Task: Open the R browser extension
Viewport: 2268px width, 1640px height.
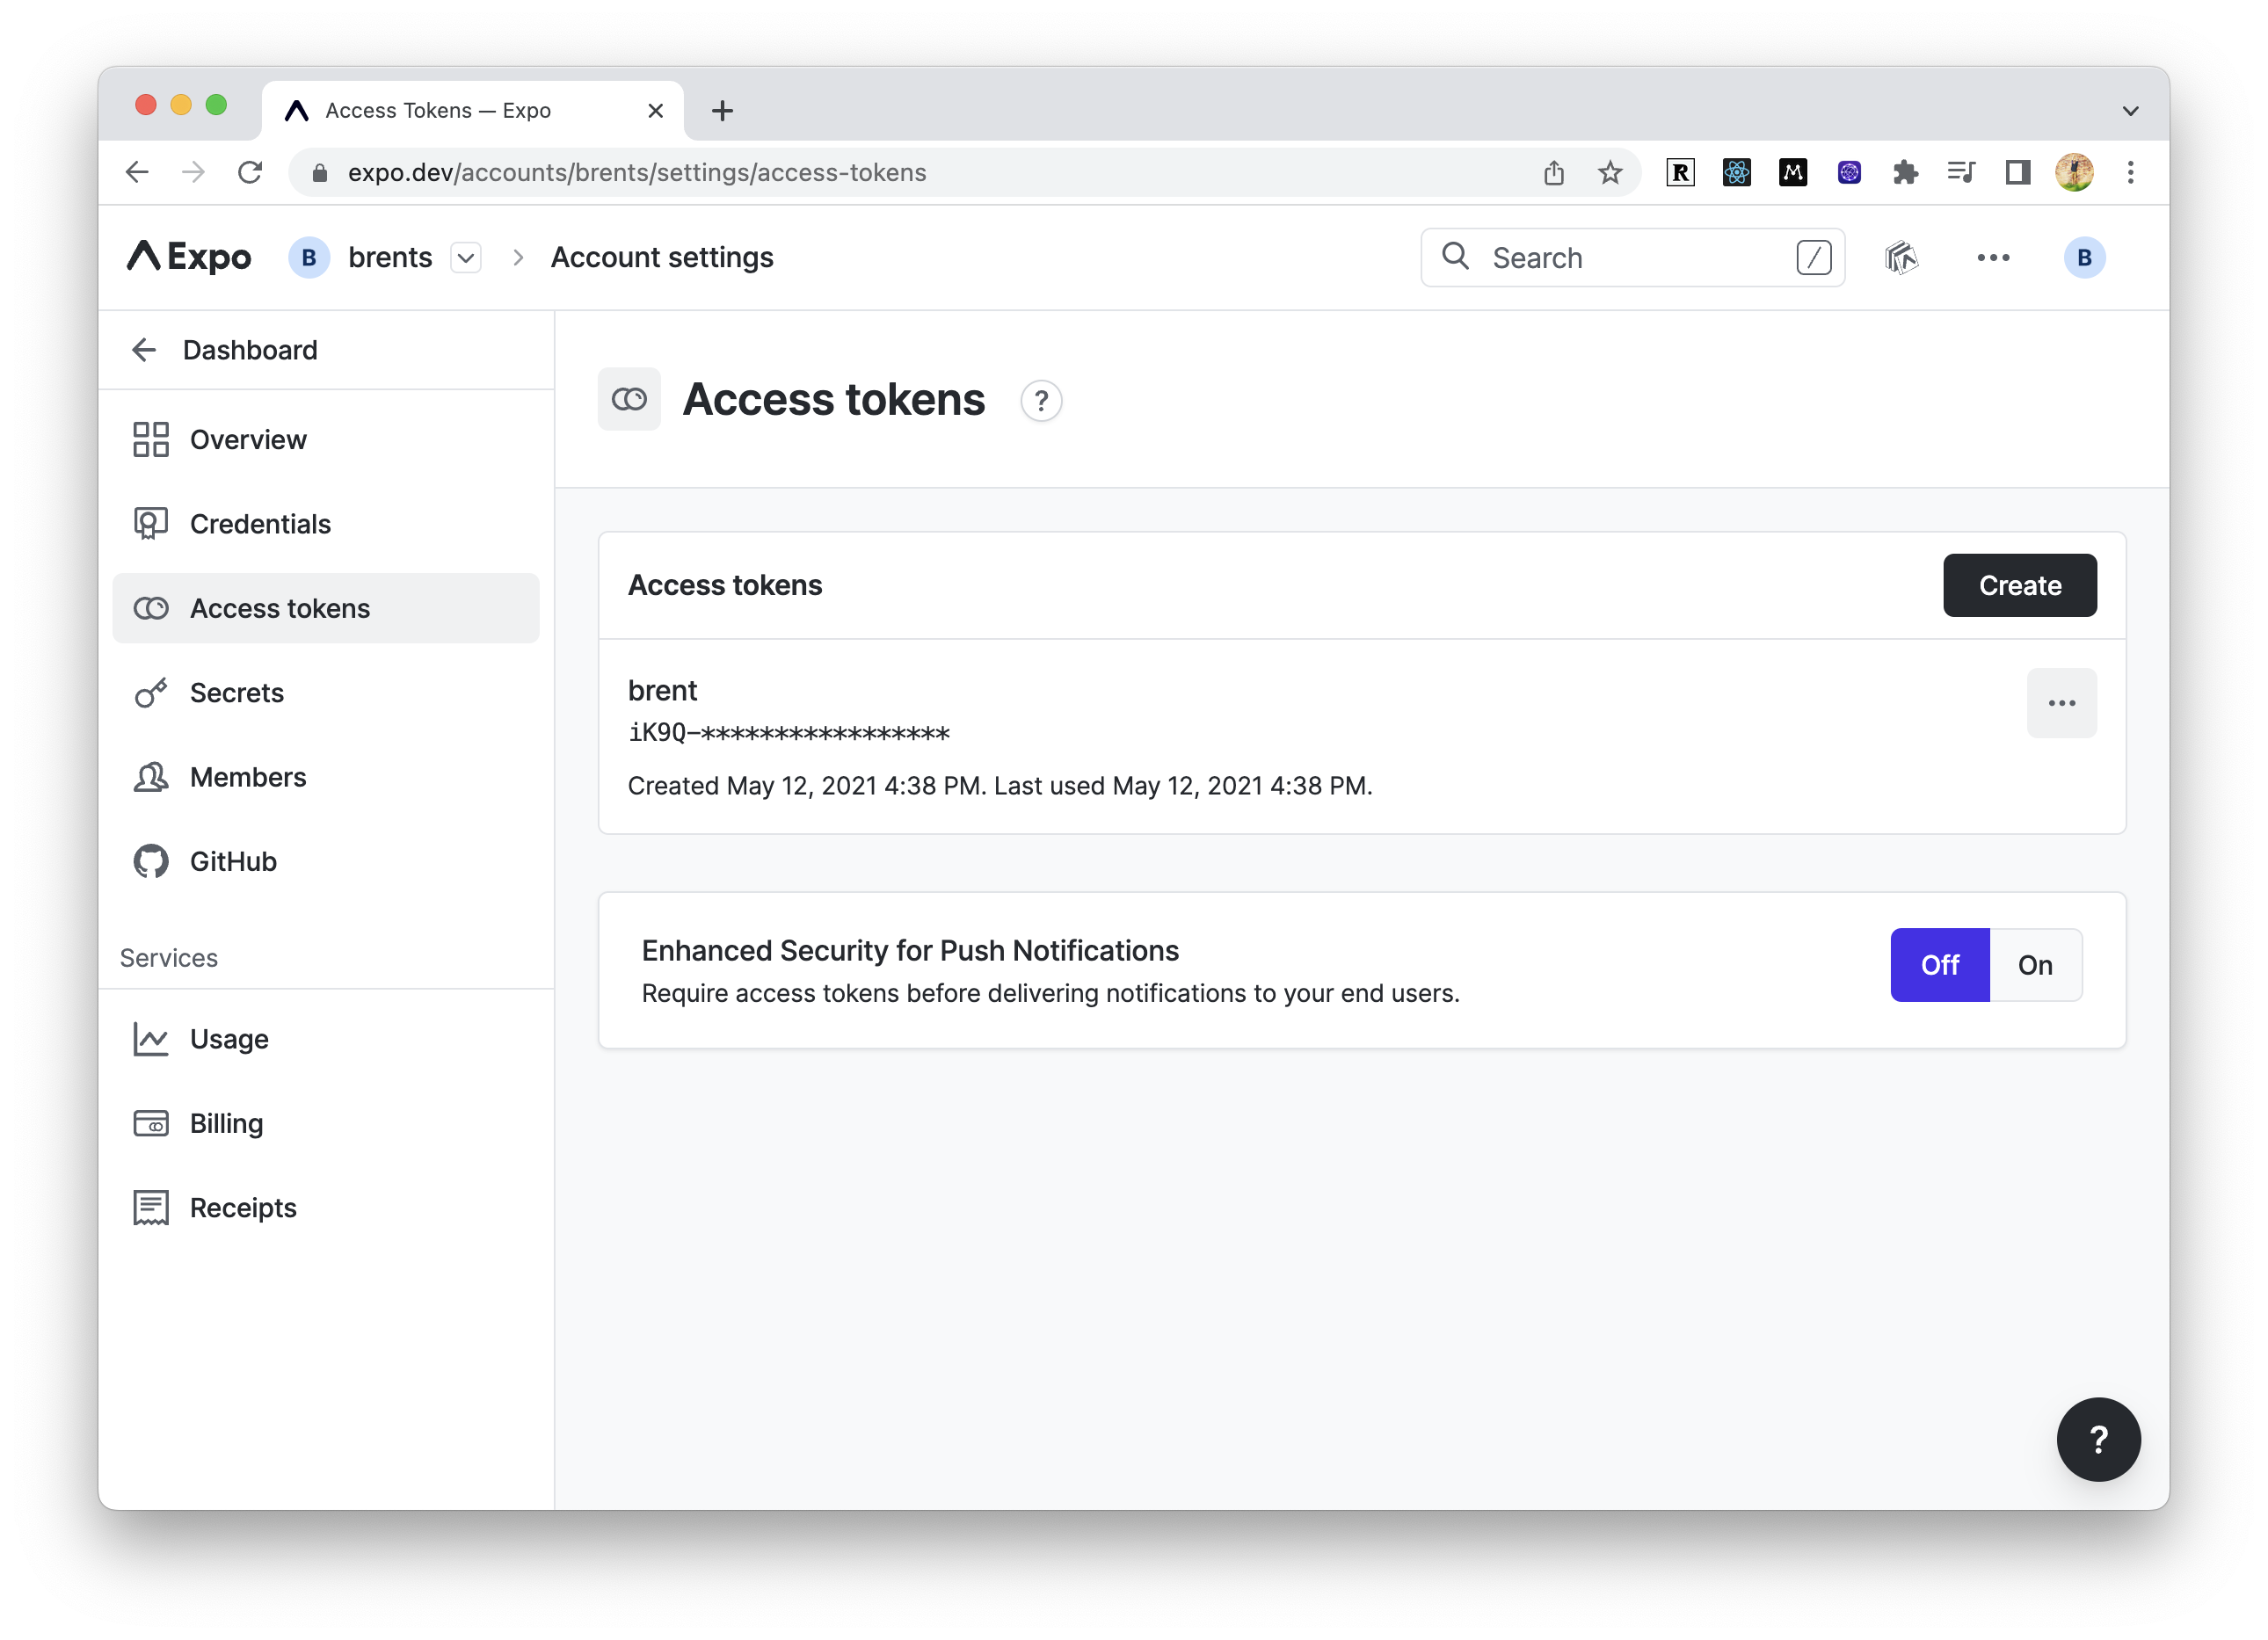Action: tap(1680, 172)
